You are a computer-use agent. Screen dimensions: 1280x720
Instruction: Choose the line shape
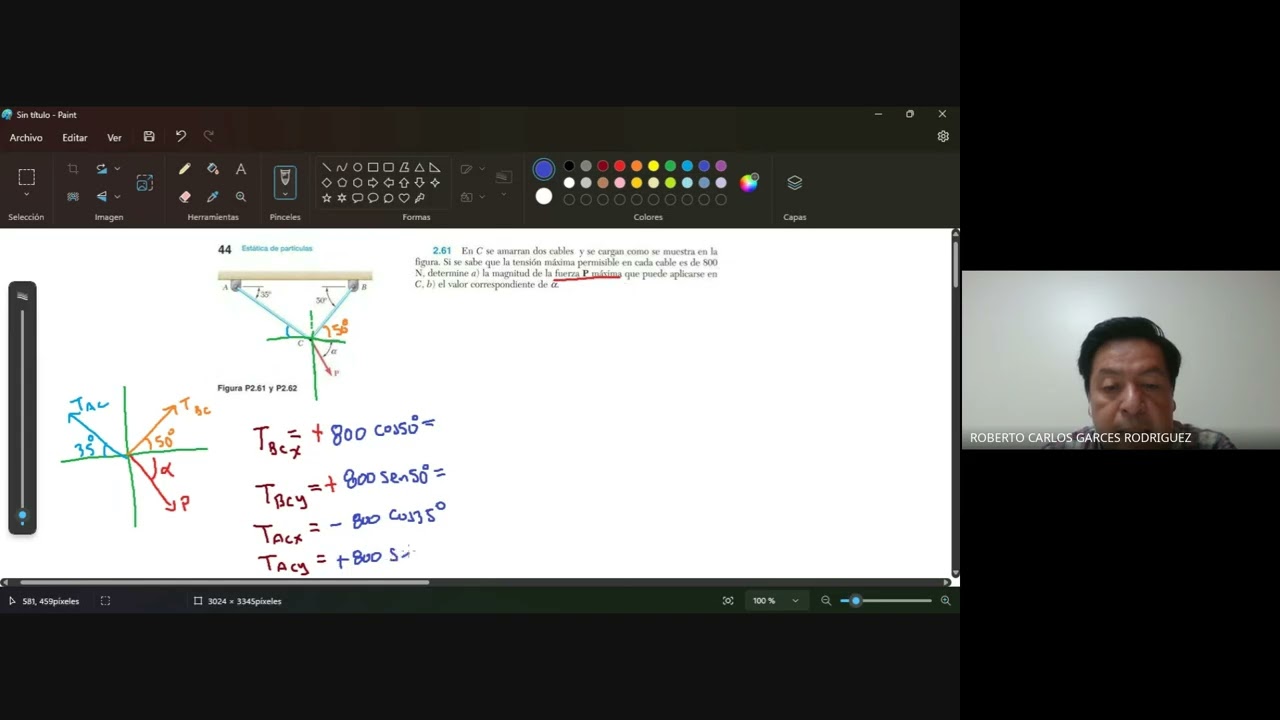coord(326,167)
